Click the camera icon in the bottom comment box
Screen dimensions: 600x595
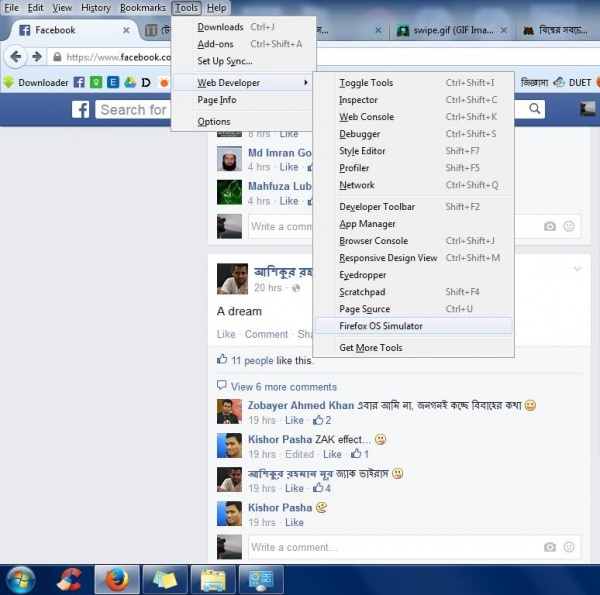click(550, 547)
